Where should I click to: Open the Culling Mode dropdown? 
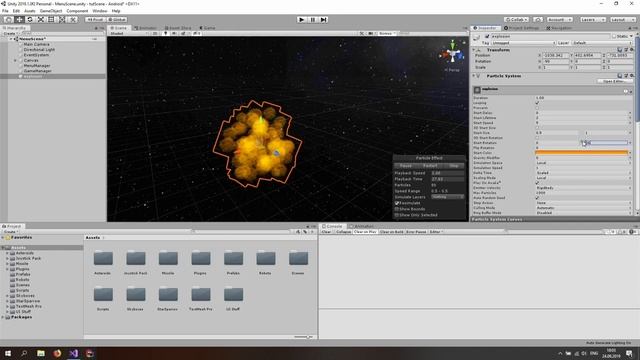(583, 208)
